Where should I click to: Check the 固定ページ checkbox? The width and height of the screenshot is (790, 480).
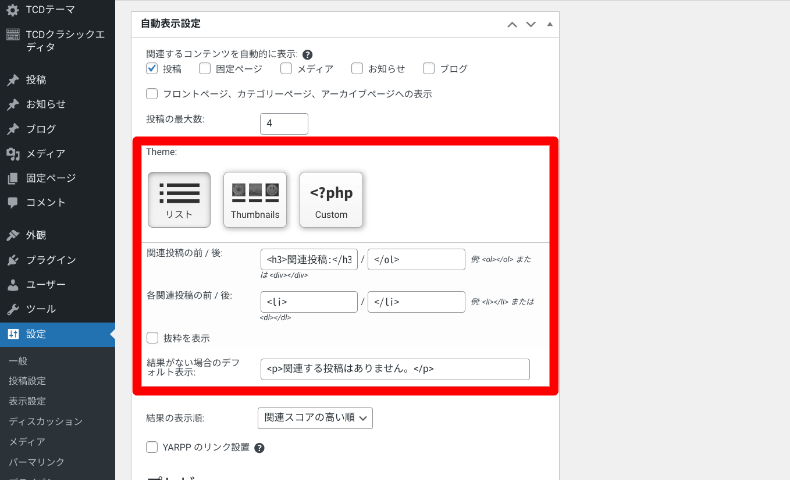point(205,68)
